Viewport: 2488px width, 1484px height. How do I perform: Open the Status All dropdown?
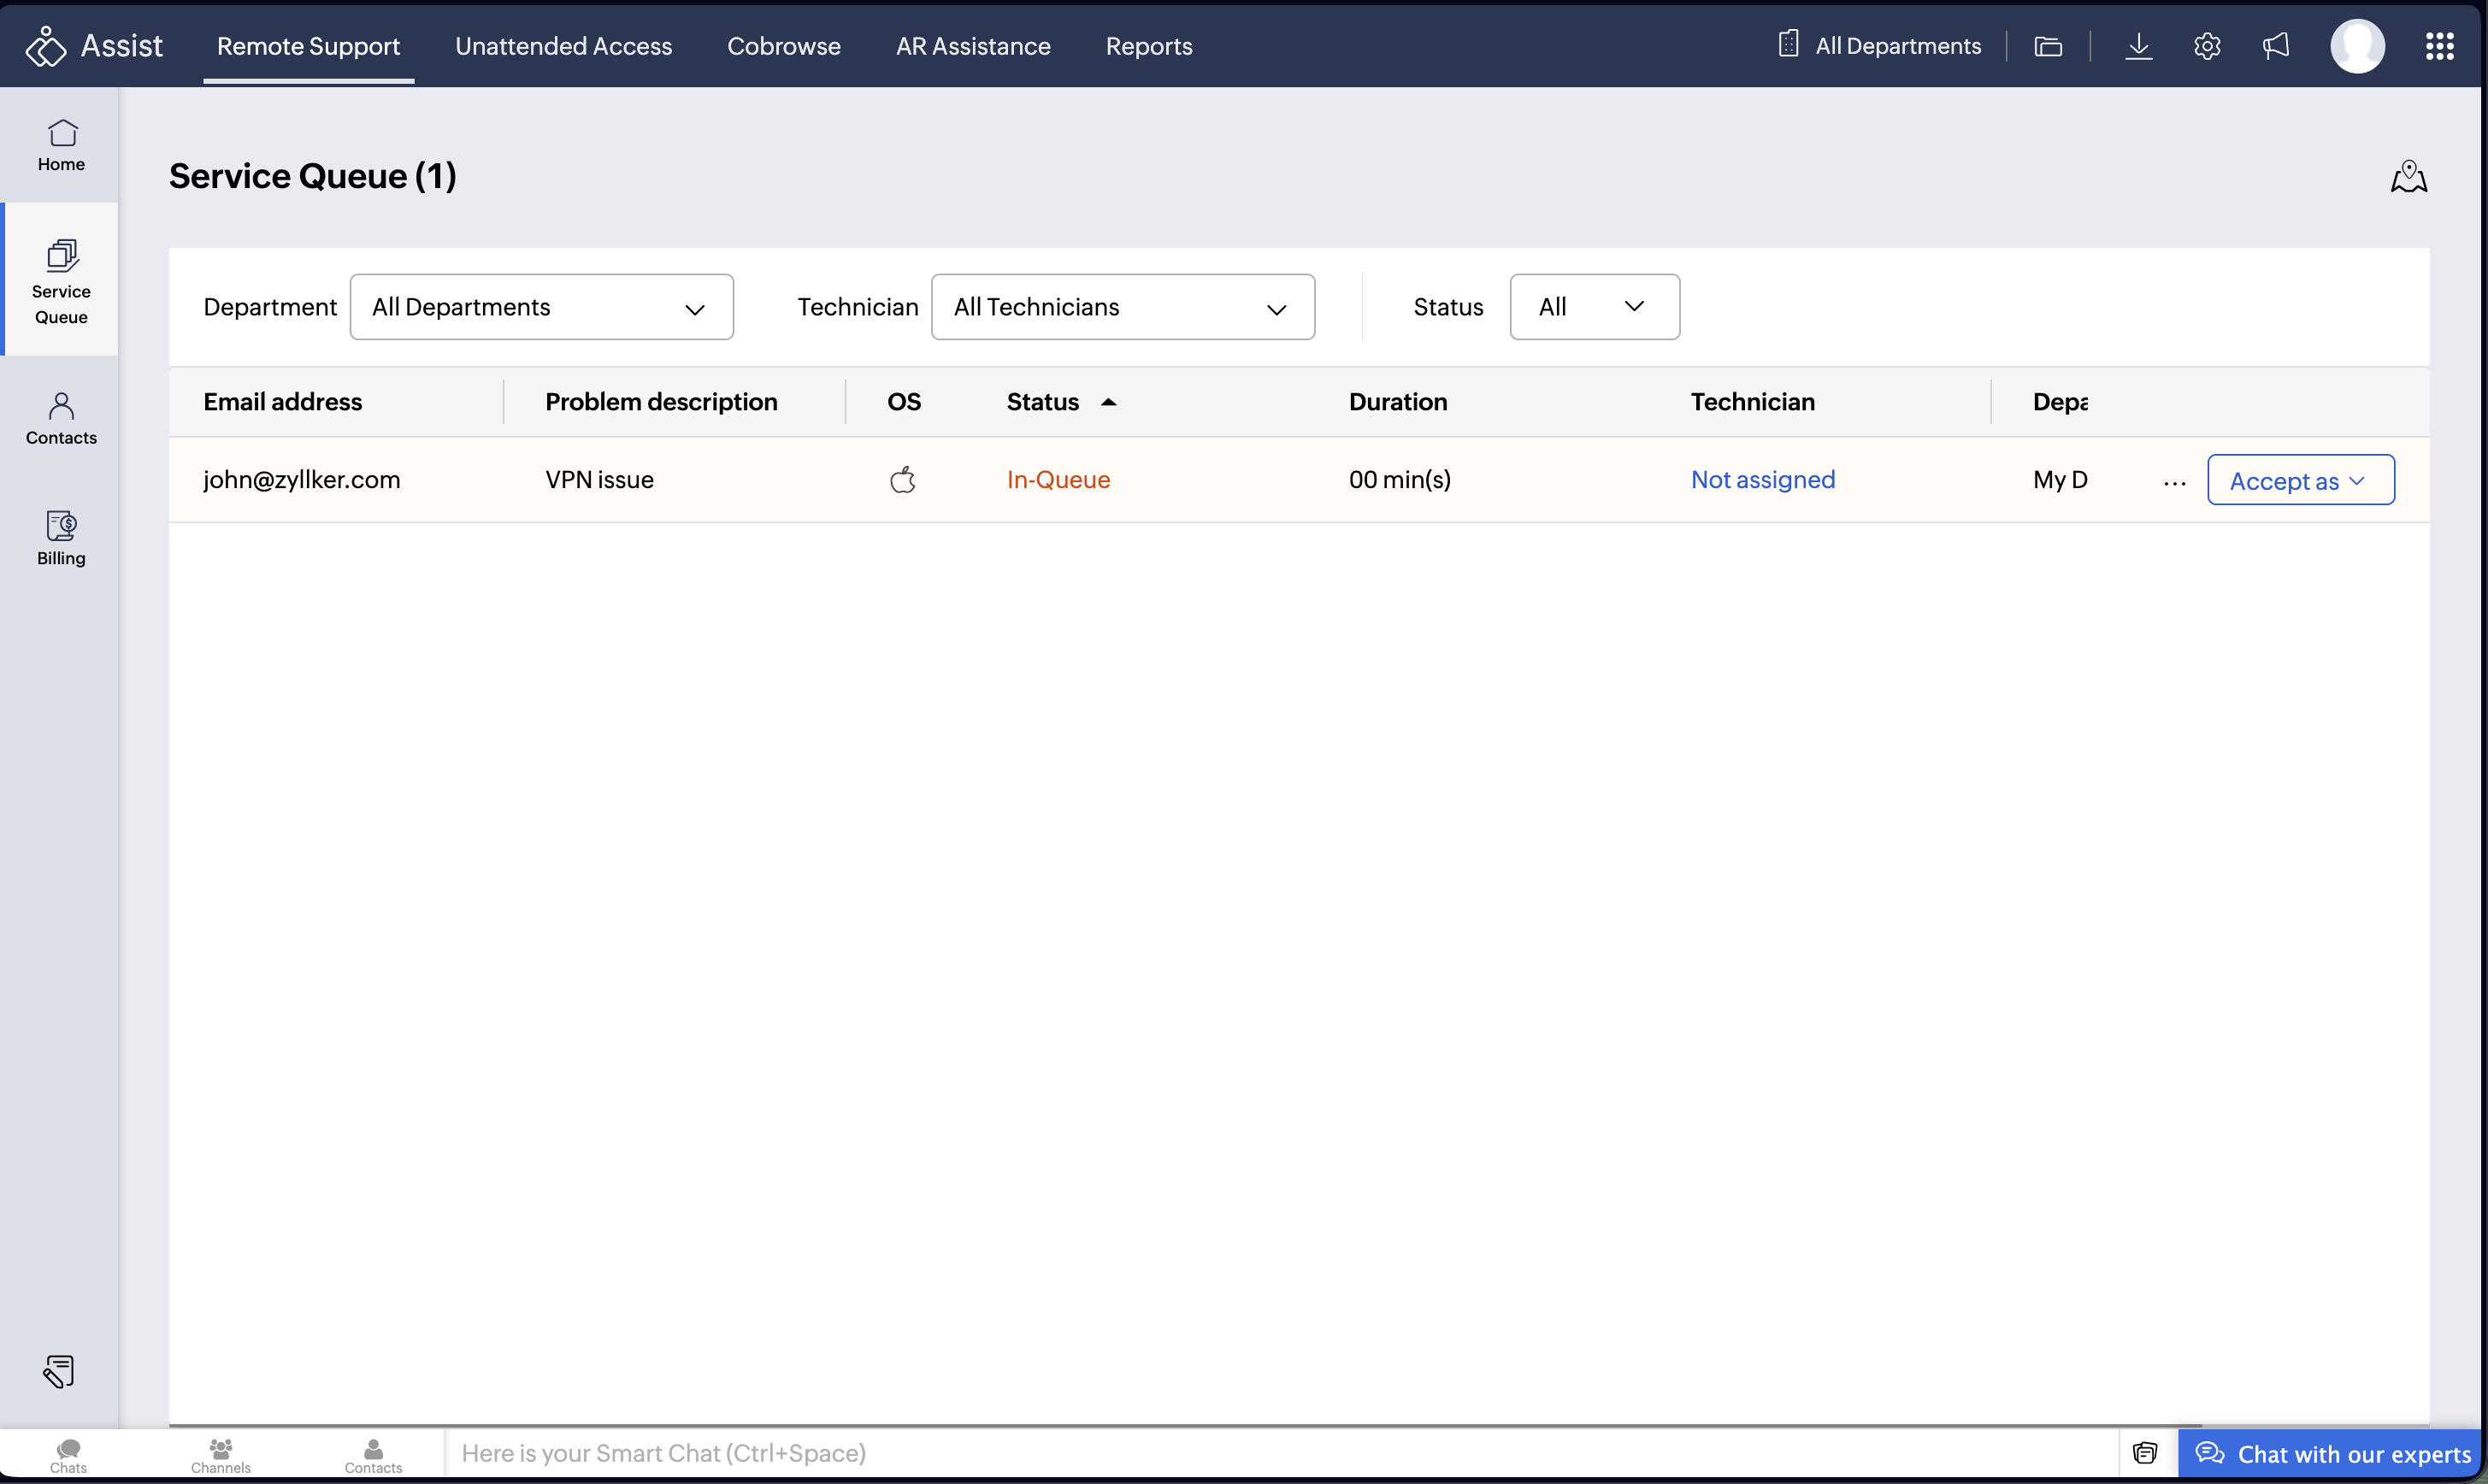[x=1594, y=307]
